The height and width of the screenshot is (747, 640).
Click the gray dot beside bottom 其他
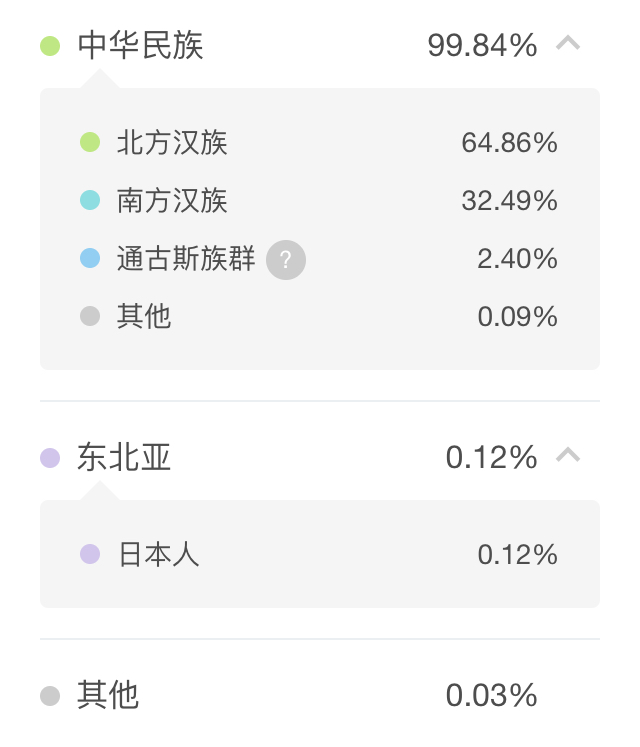[x=50, y=696]
